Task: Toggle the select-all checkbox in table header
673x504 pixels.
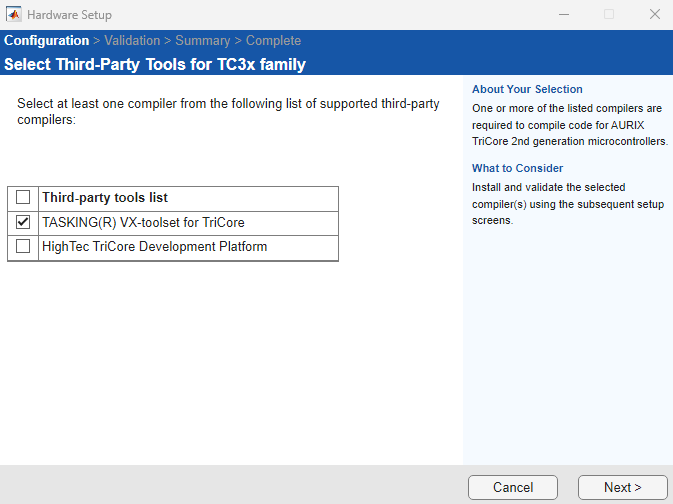Action: (x=23, y=198)
